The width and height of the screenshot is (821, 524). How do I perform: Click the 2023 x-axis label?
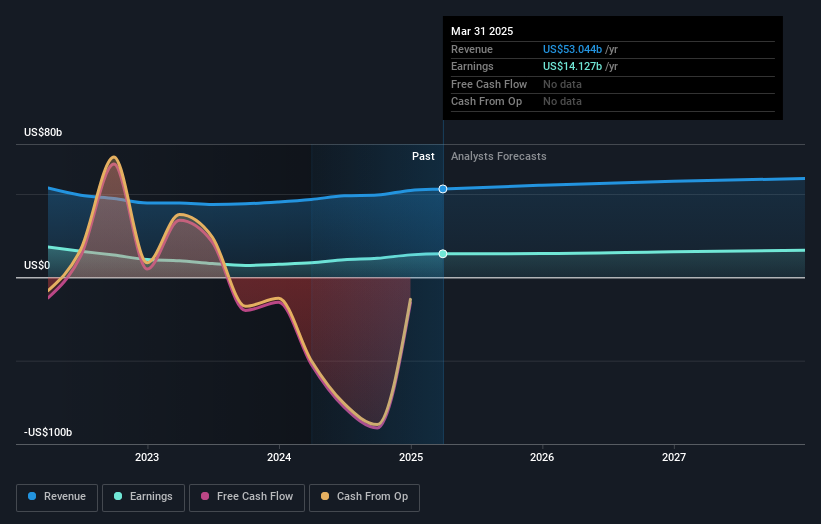click(x=147, y=458)
